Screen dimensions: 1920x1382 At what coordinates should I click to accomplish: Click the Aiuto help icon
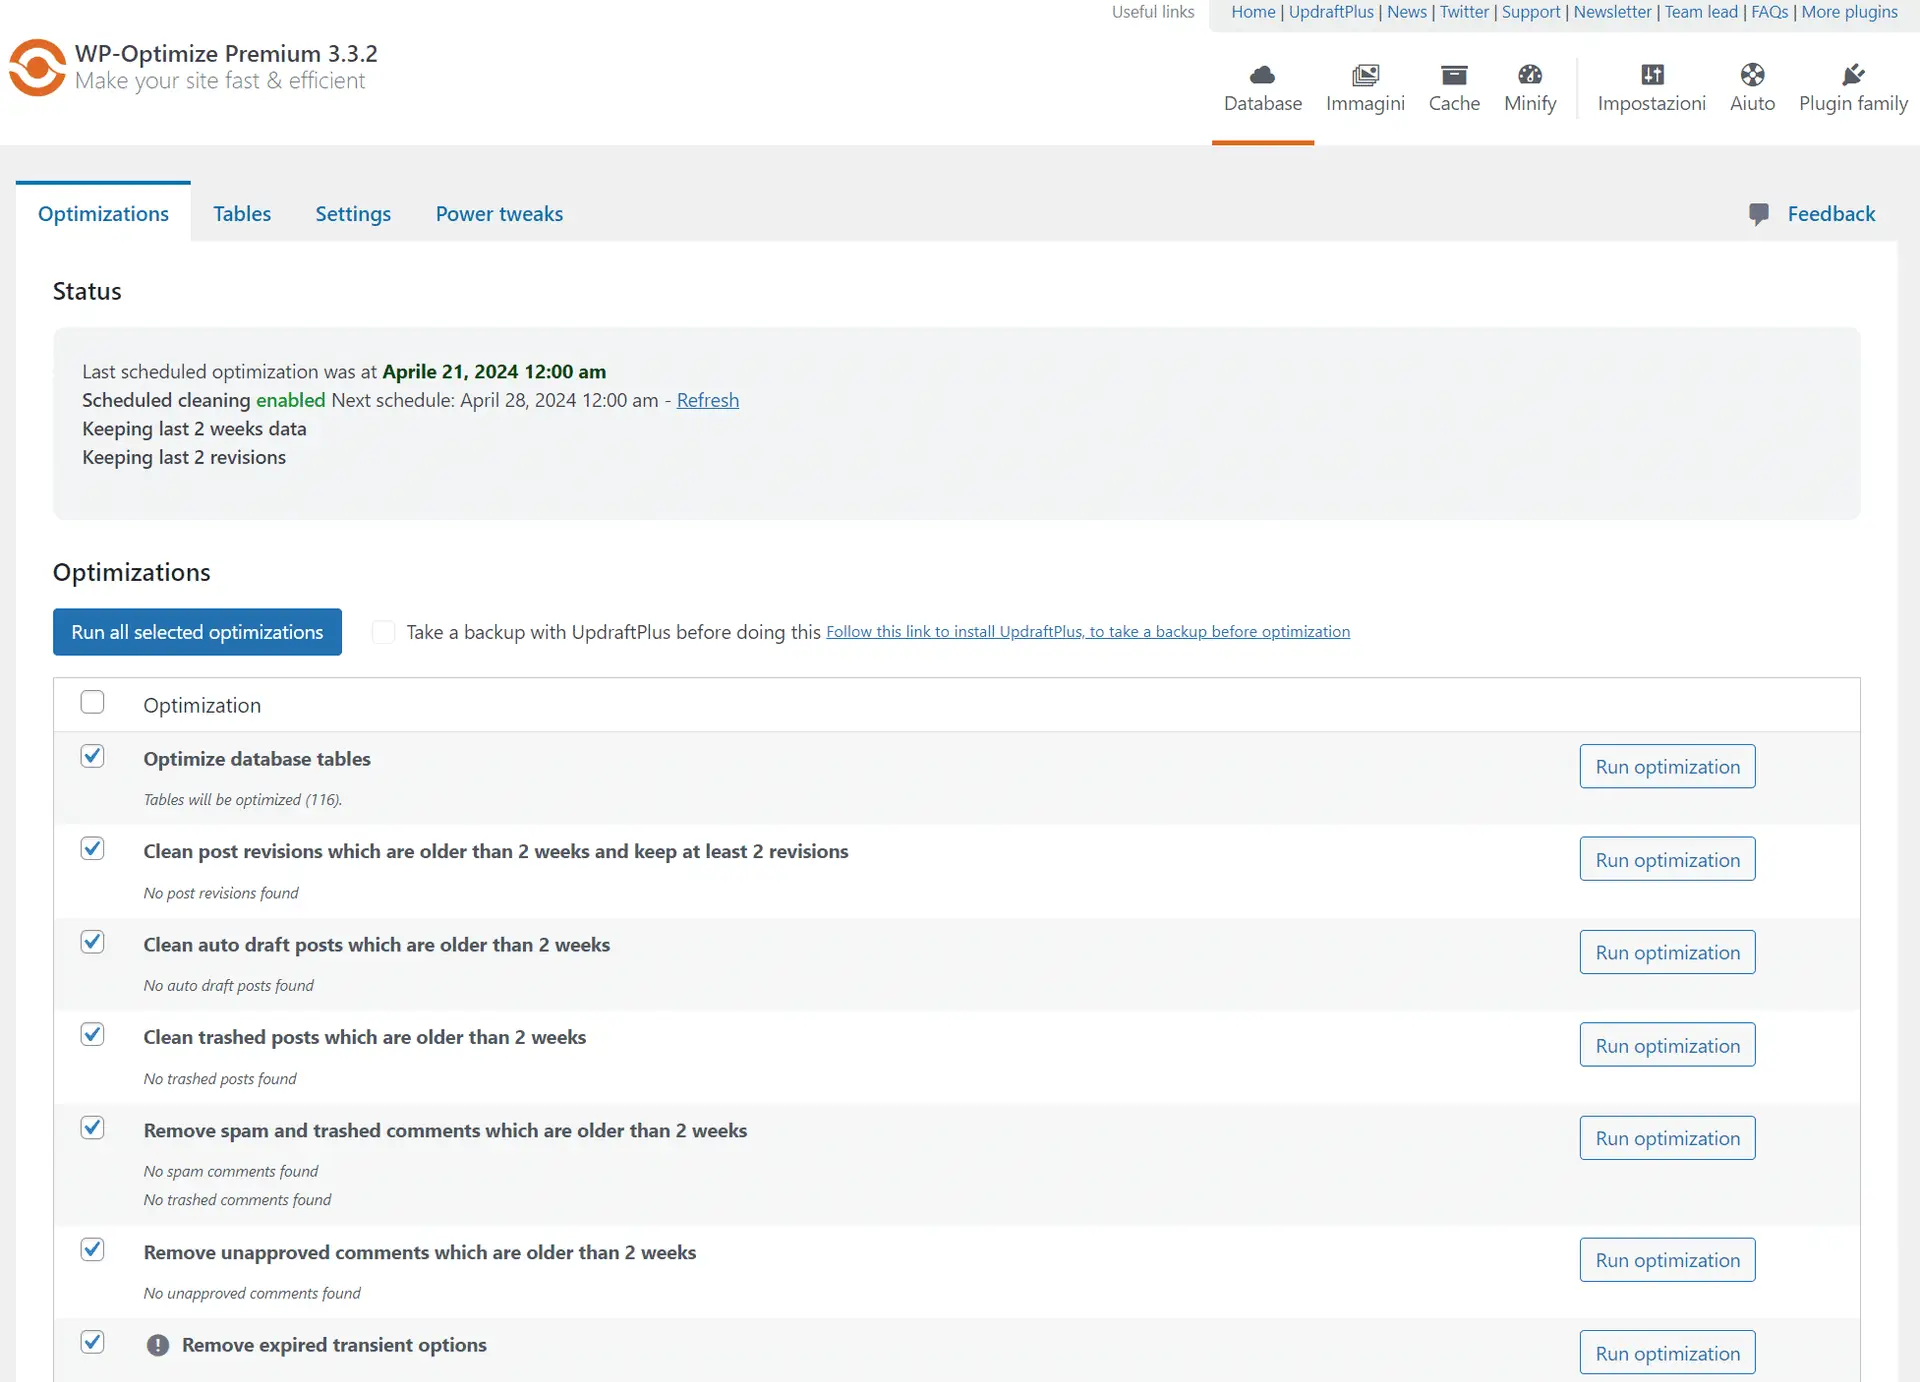pos(1751,73)
